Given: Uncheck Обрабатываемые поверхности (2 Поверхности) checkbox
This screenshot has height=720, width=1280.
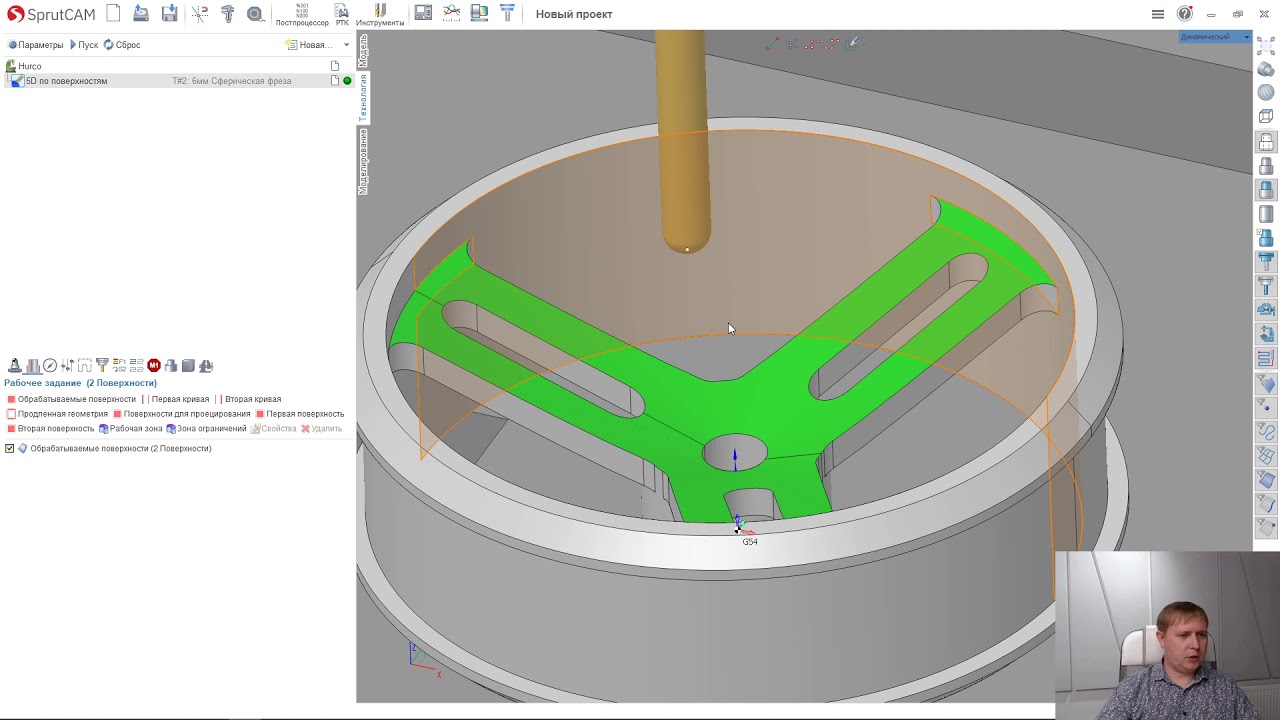Looking at the screenshot, I should pyautogui.click(x=10, y=449).
